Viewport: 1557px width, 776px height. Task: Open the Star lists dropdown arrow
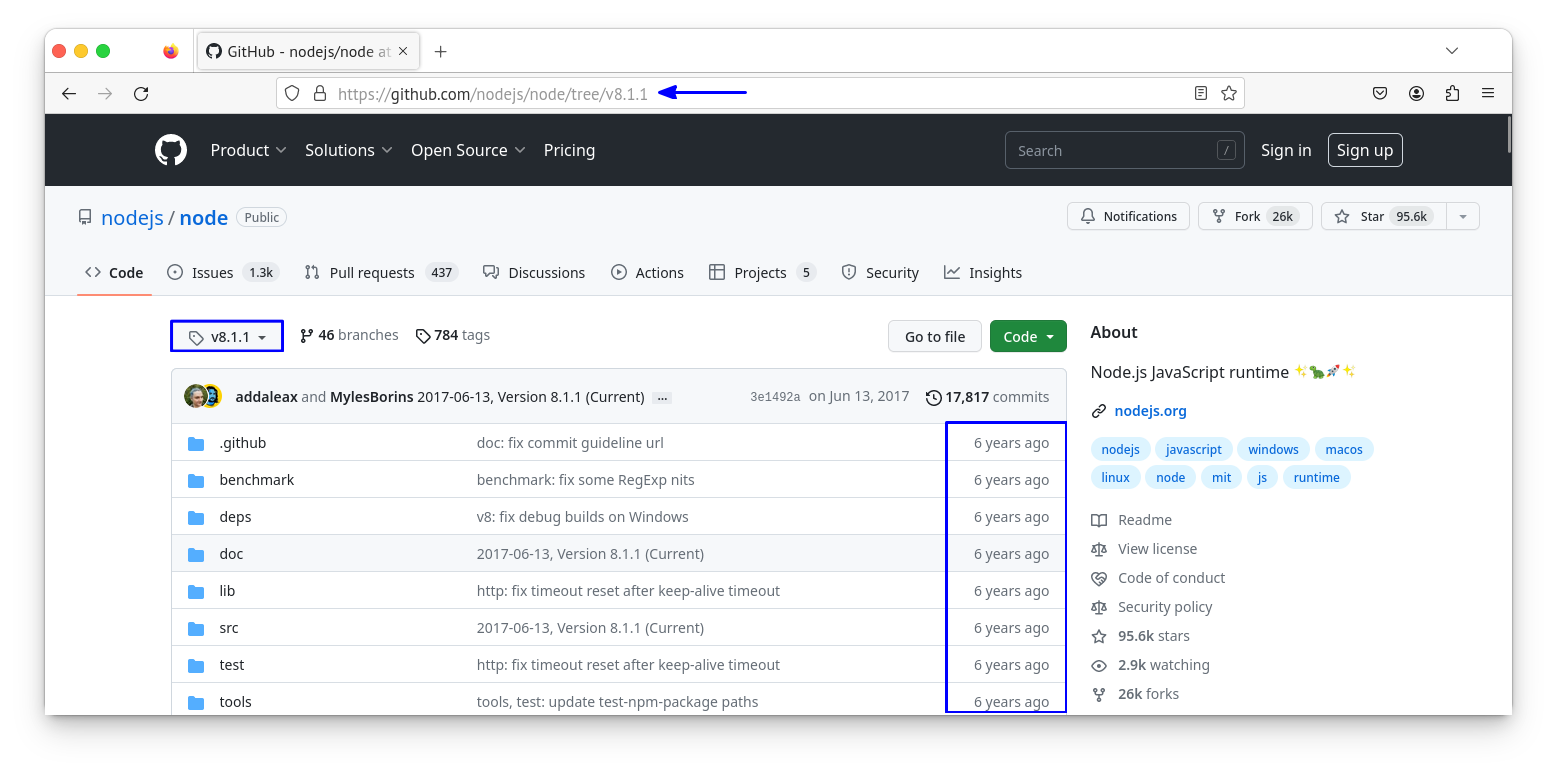click(1463, 216)
